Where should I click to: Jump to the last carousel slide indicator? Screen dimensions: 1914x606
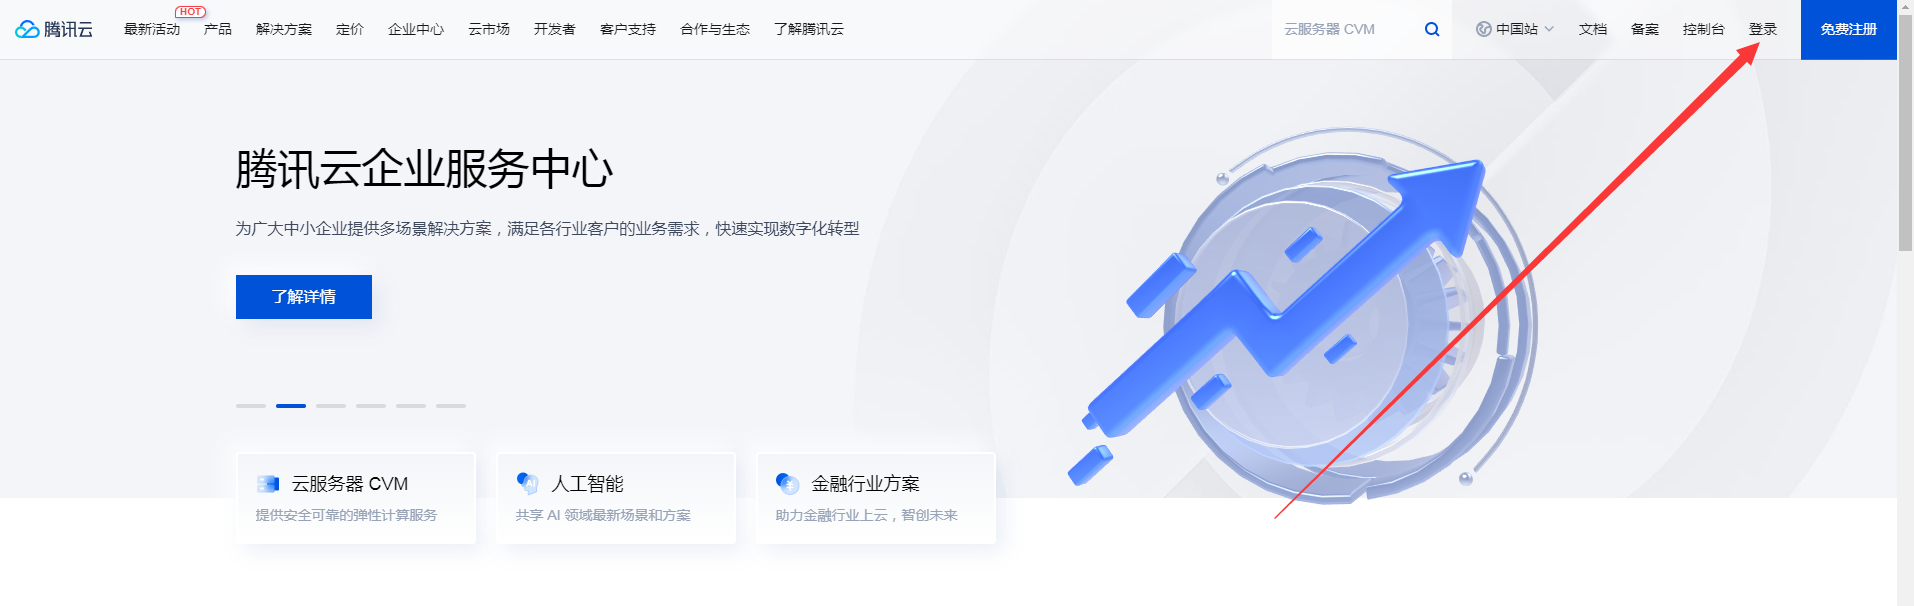(x=451, y=406)
